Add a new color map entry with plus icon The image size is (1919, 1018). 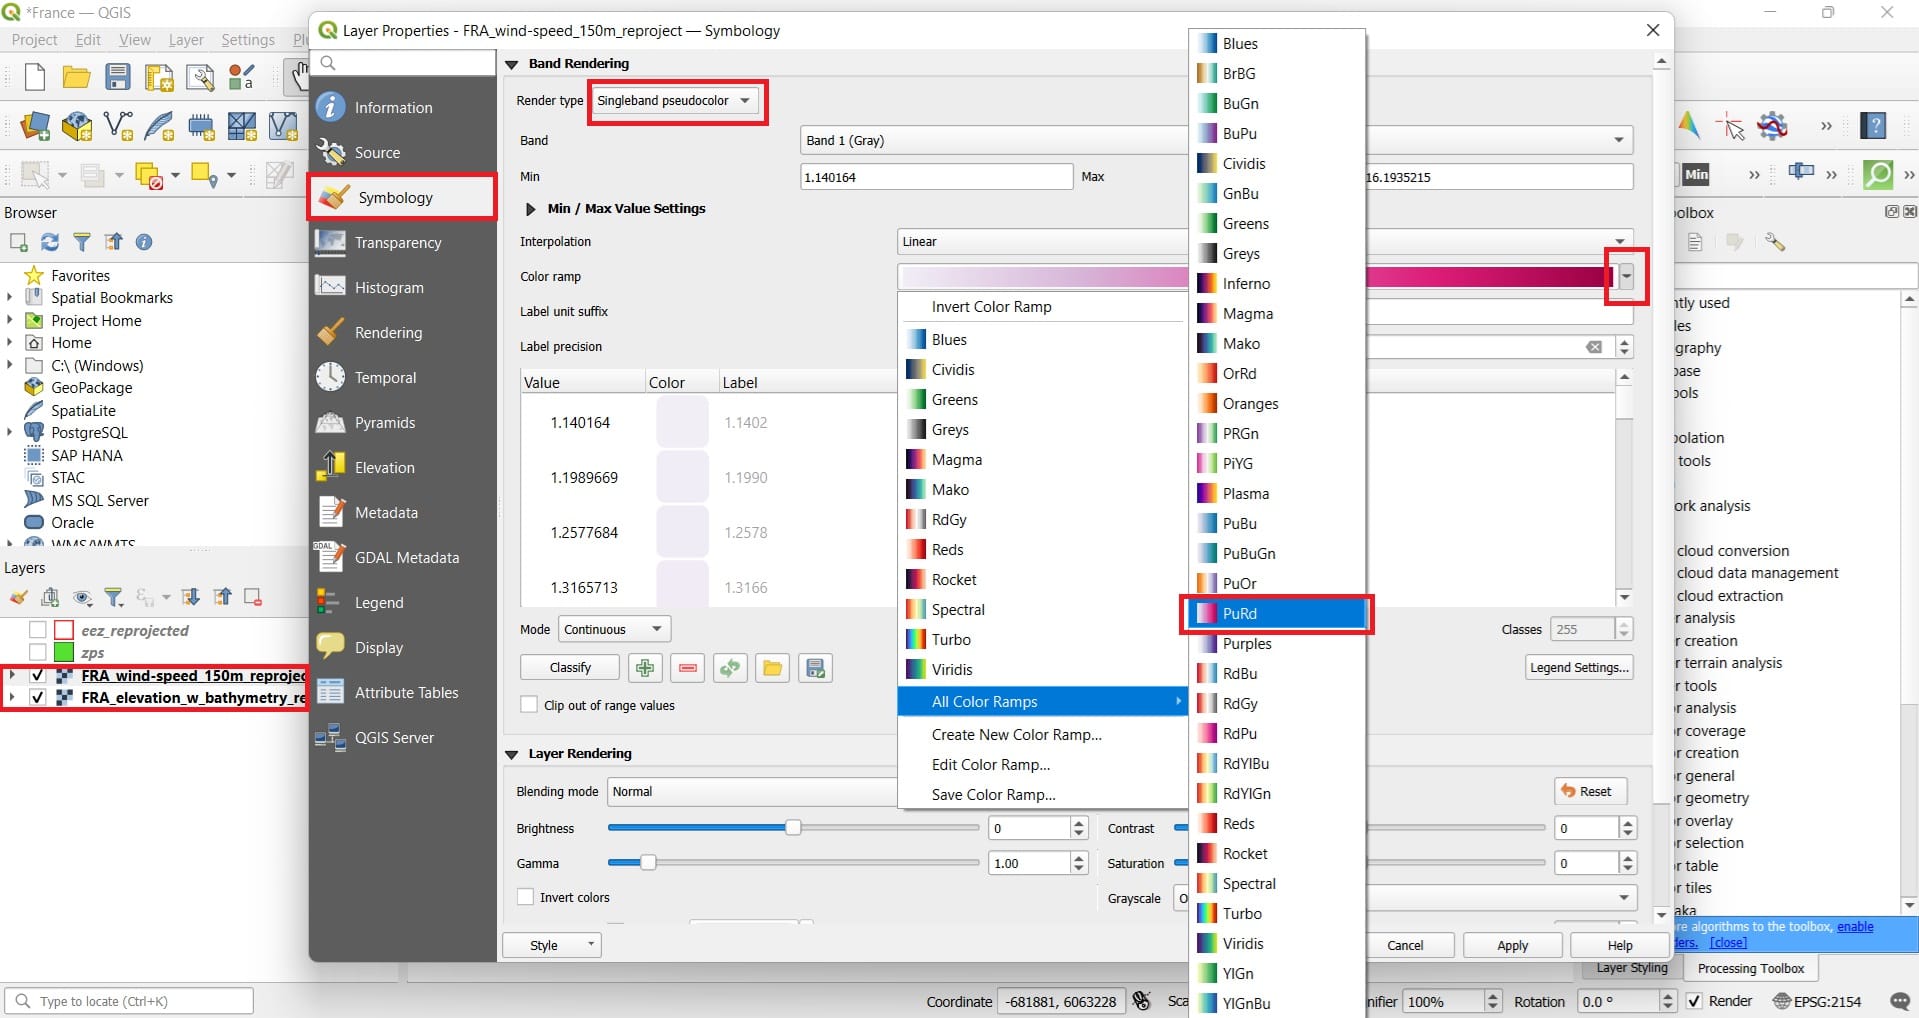tap(644, 668)
